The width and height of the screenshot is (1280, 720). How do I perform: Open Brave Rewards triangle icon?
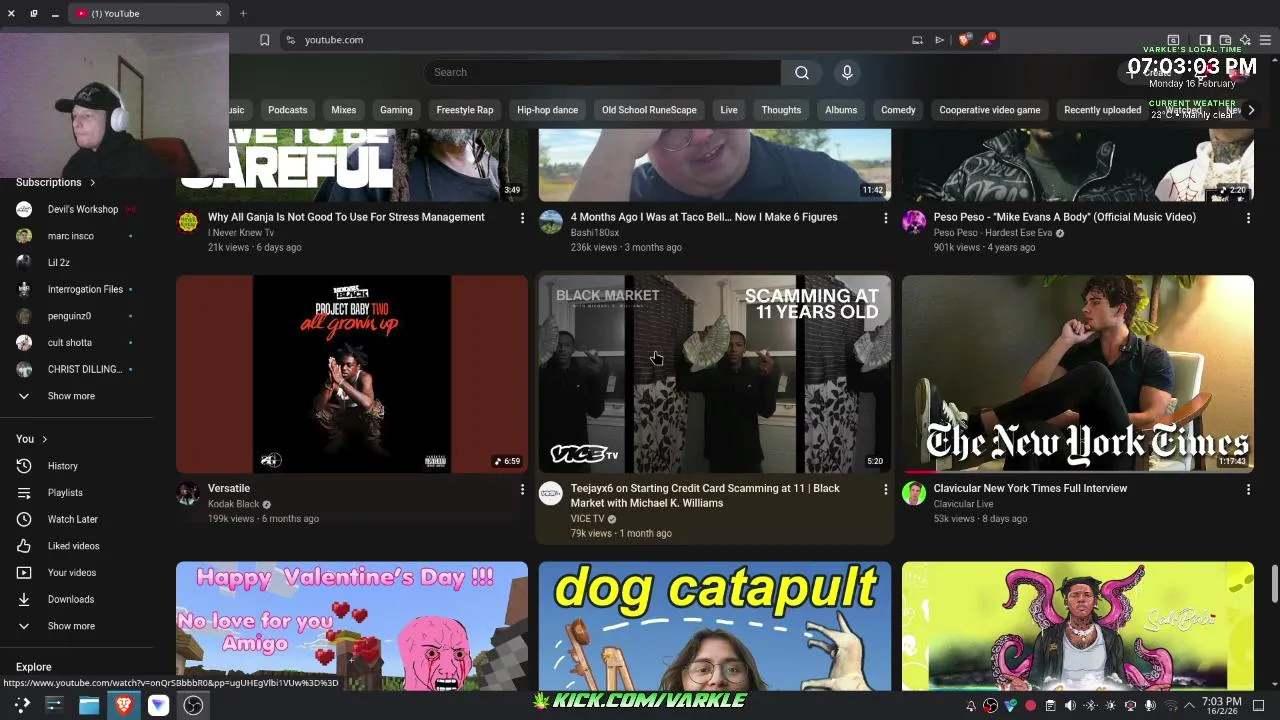[989, 40]
